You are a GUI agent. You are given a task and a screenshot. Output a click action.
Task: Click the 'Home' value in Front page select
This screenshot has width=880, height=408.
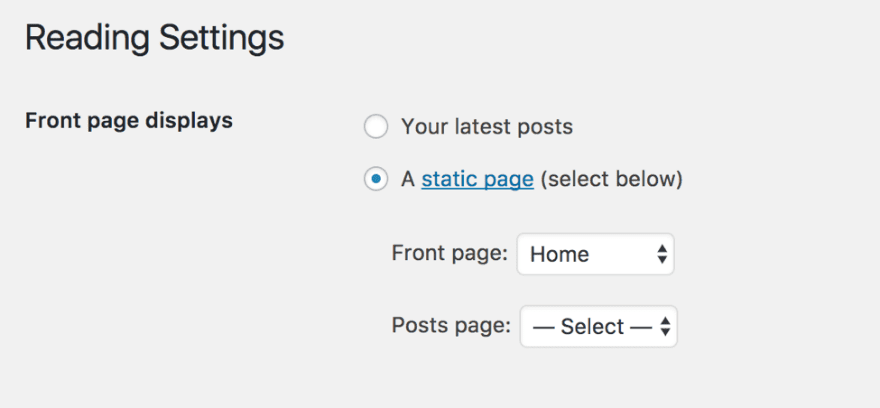click(x=559, y=254)
